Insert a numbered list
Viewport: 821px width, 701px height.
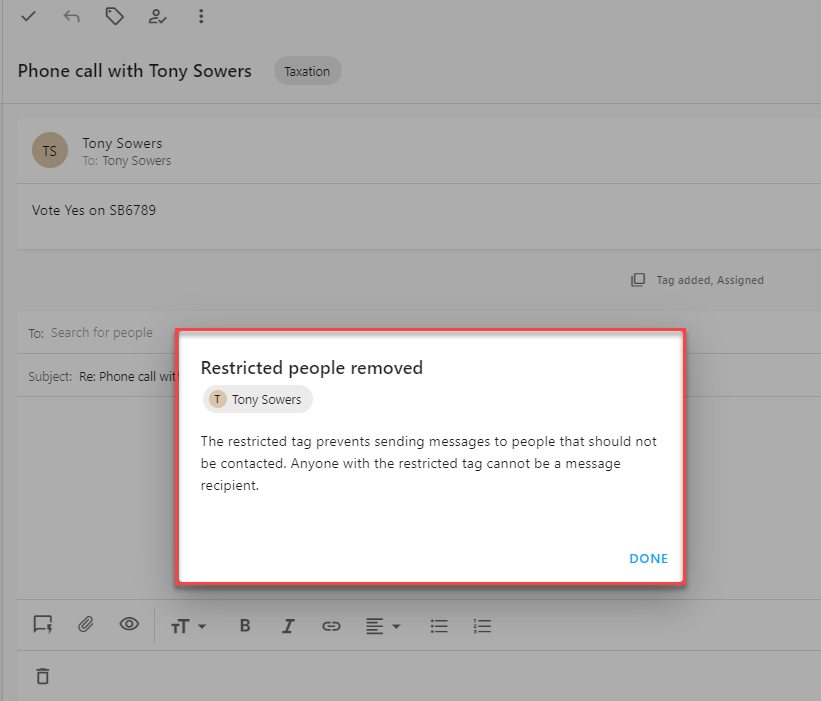pyautogui.click(x=482, y=626)
